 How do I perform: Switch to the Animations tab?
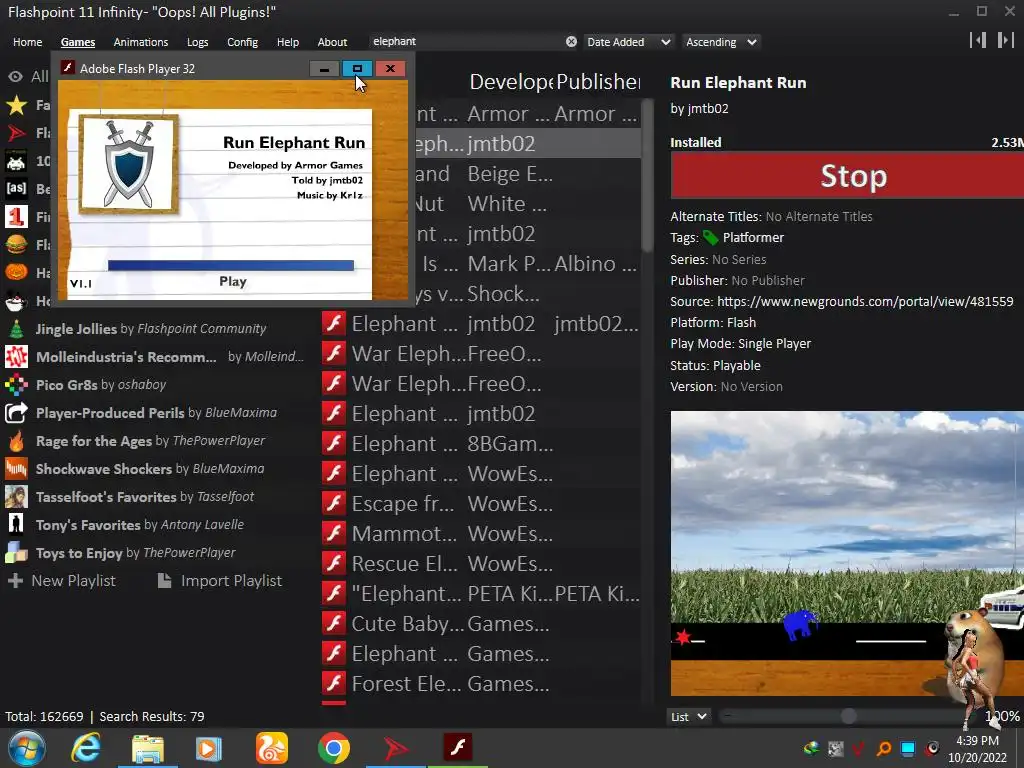coord(140,42)
